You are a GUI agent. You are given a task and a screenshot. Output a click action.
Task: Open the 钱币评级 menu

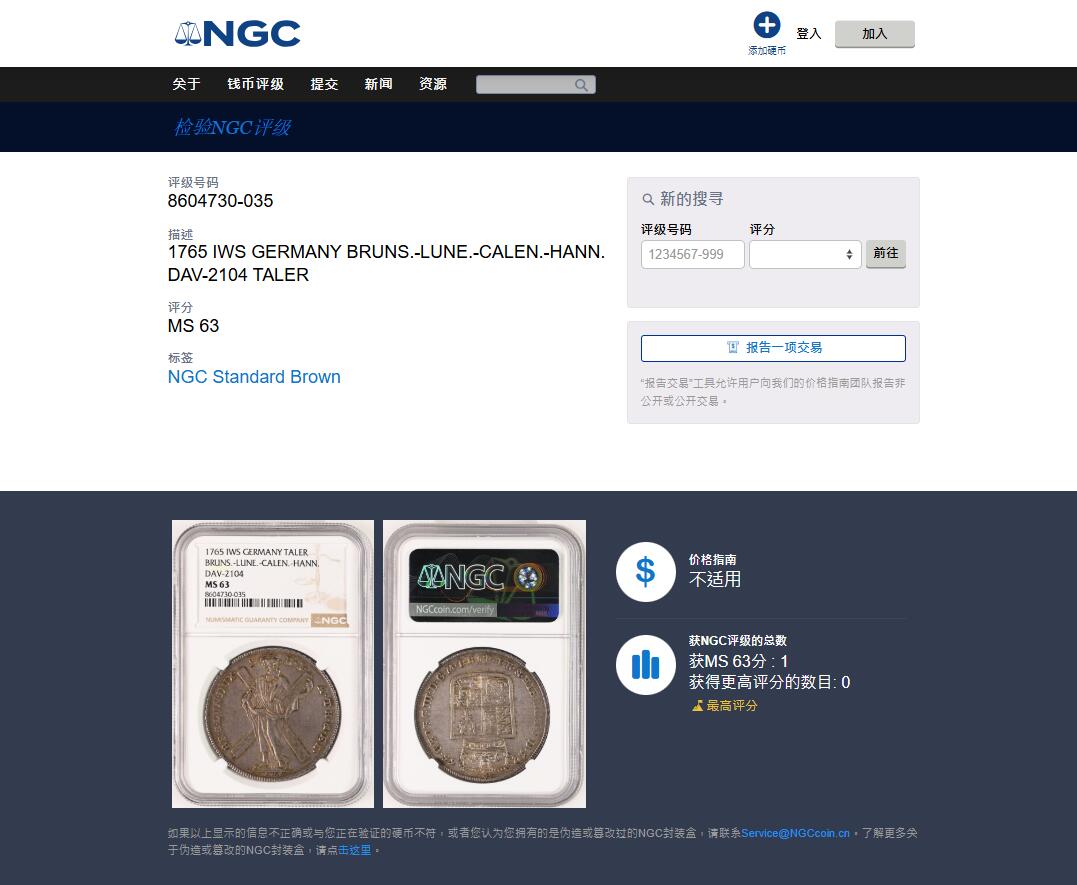pos(256,84)
